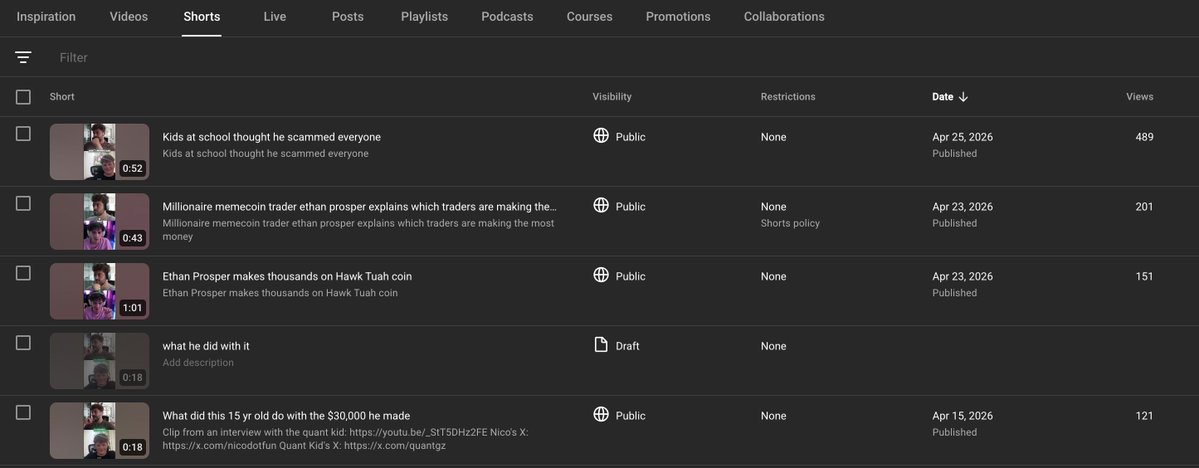Click globe icon on 15 yr old short
1199x468 pixels.
[601, 414]
